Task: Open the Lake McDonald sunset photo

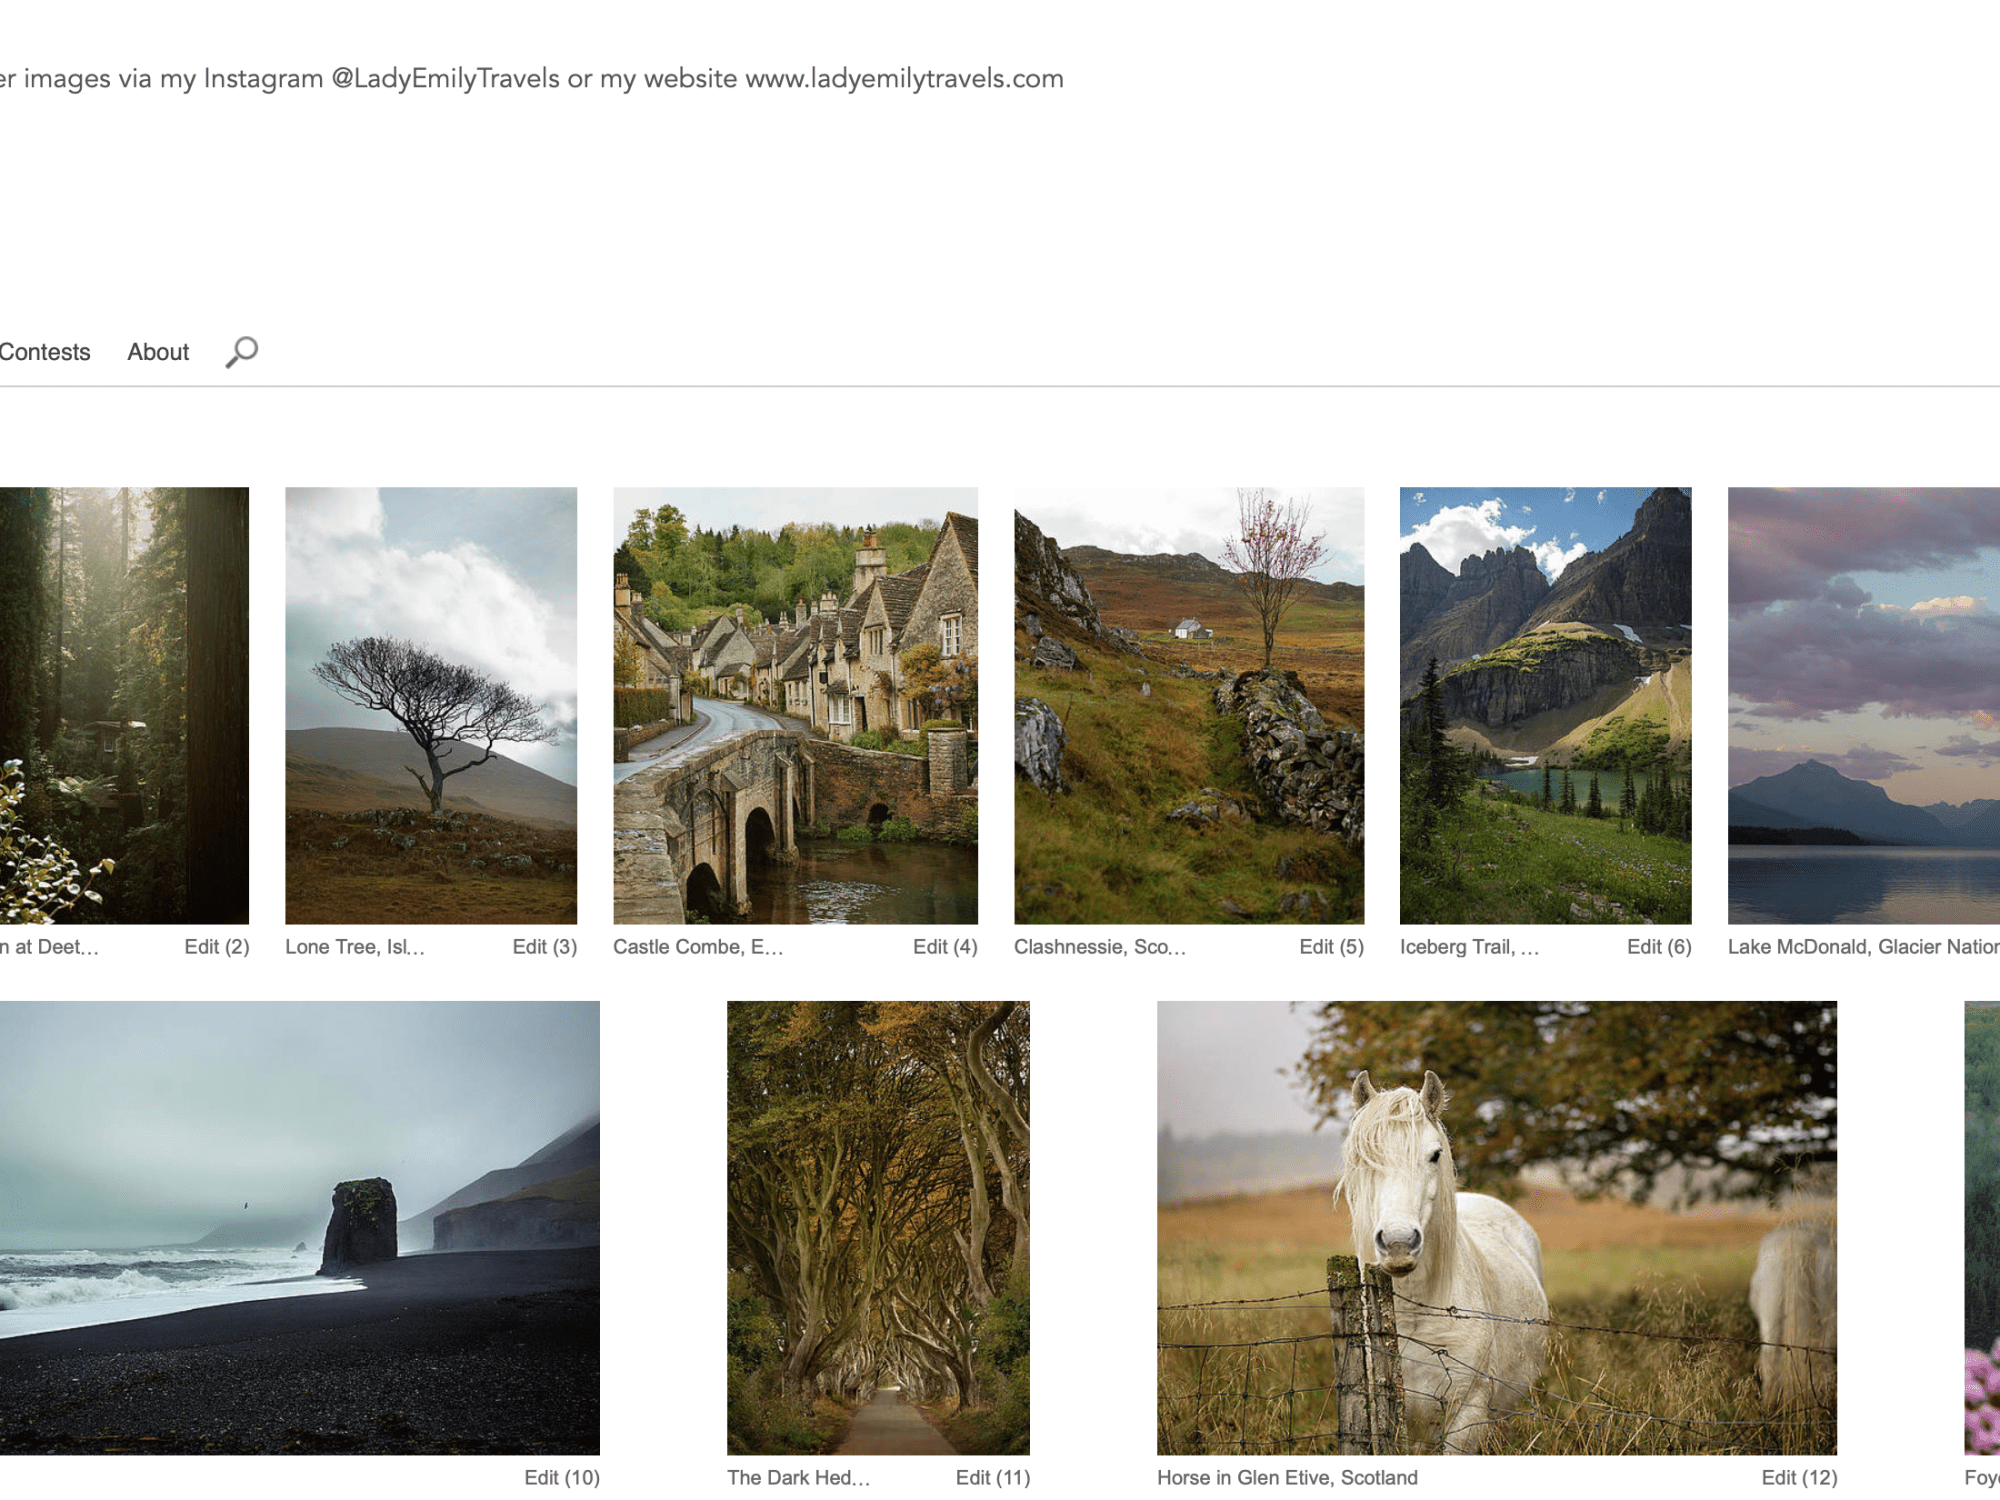Action: [1863, 705]
